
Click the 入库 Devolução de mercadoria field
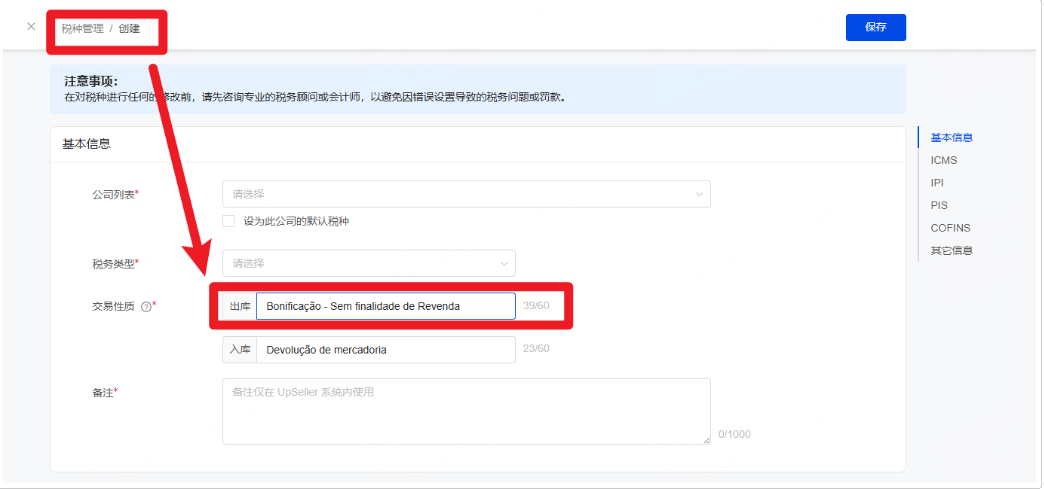coord(386,350)
